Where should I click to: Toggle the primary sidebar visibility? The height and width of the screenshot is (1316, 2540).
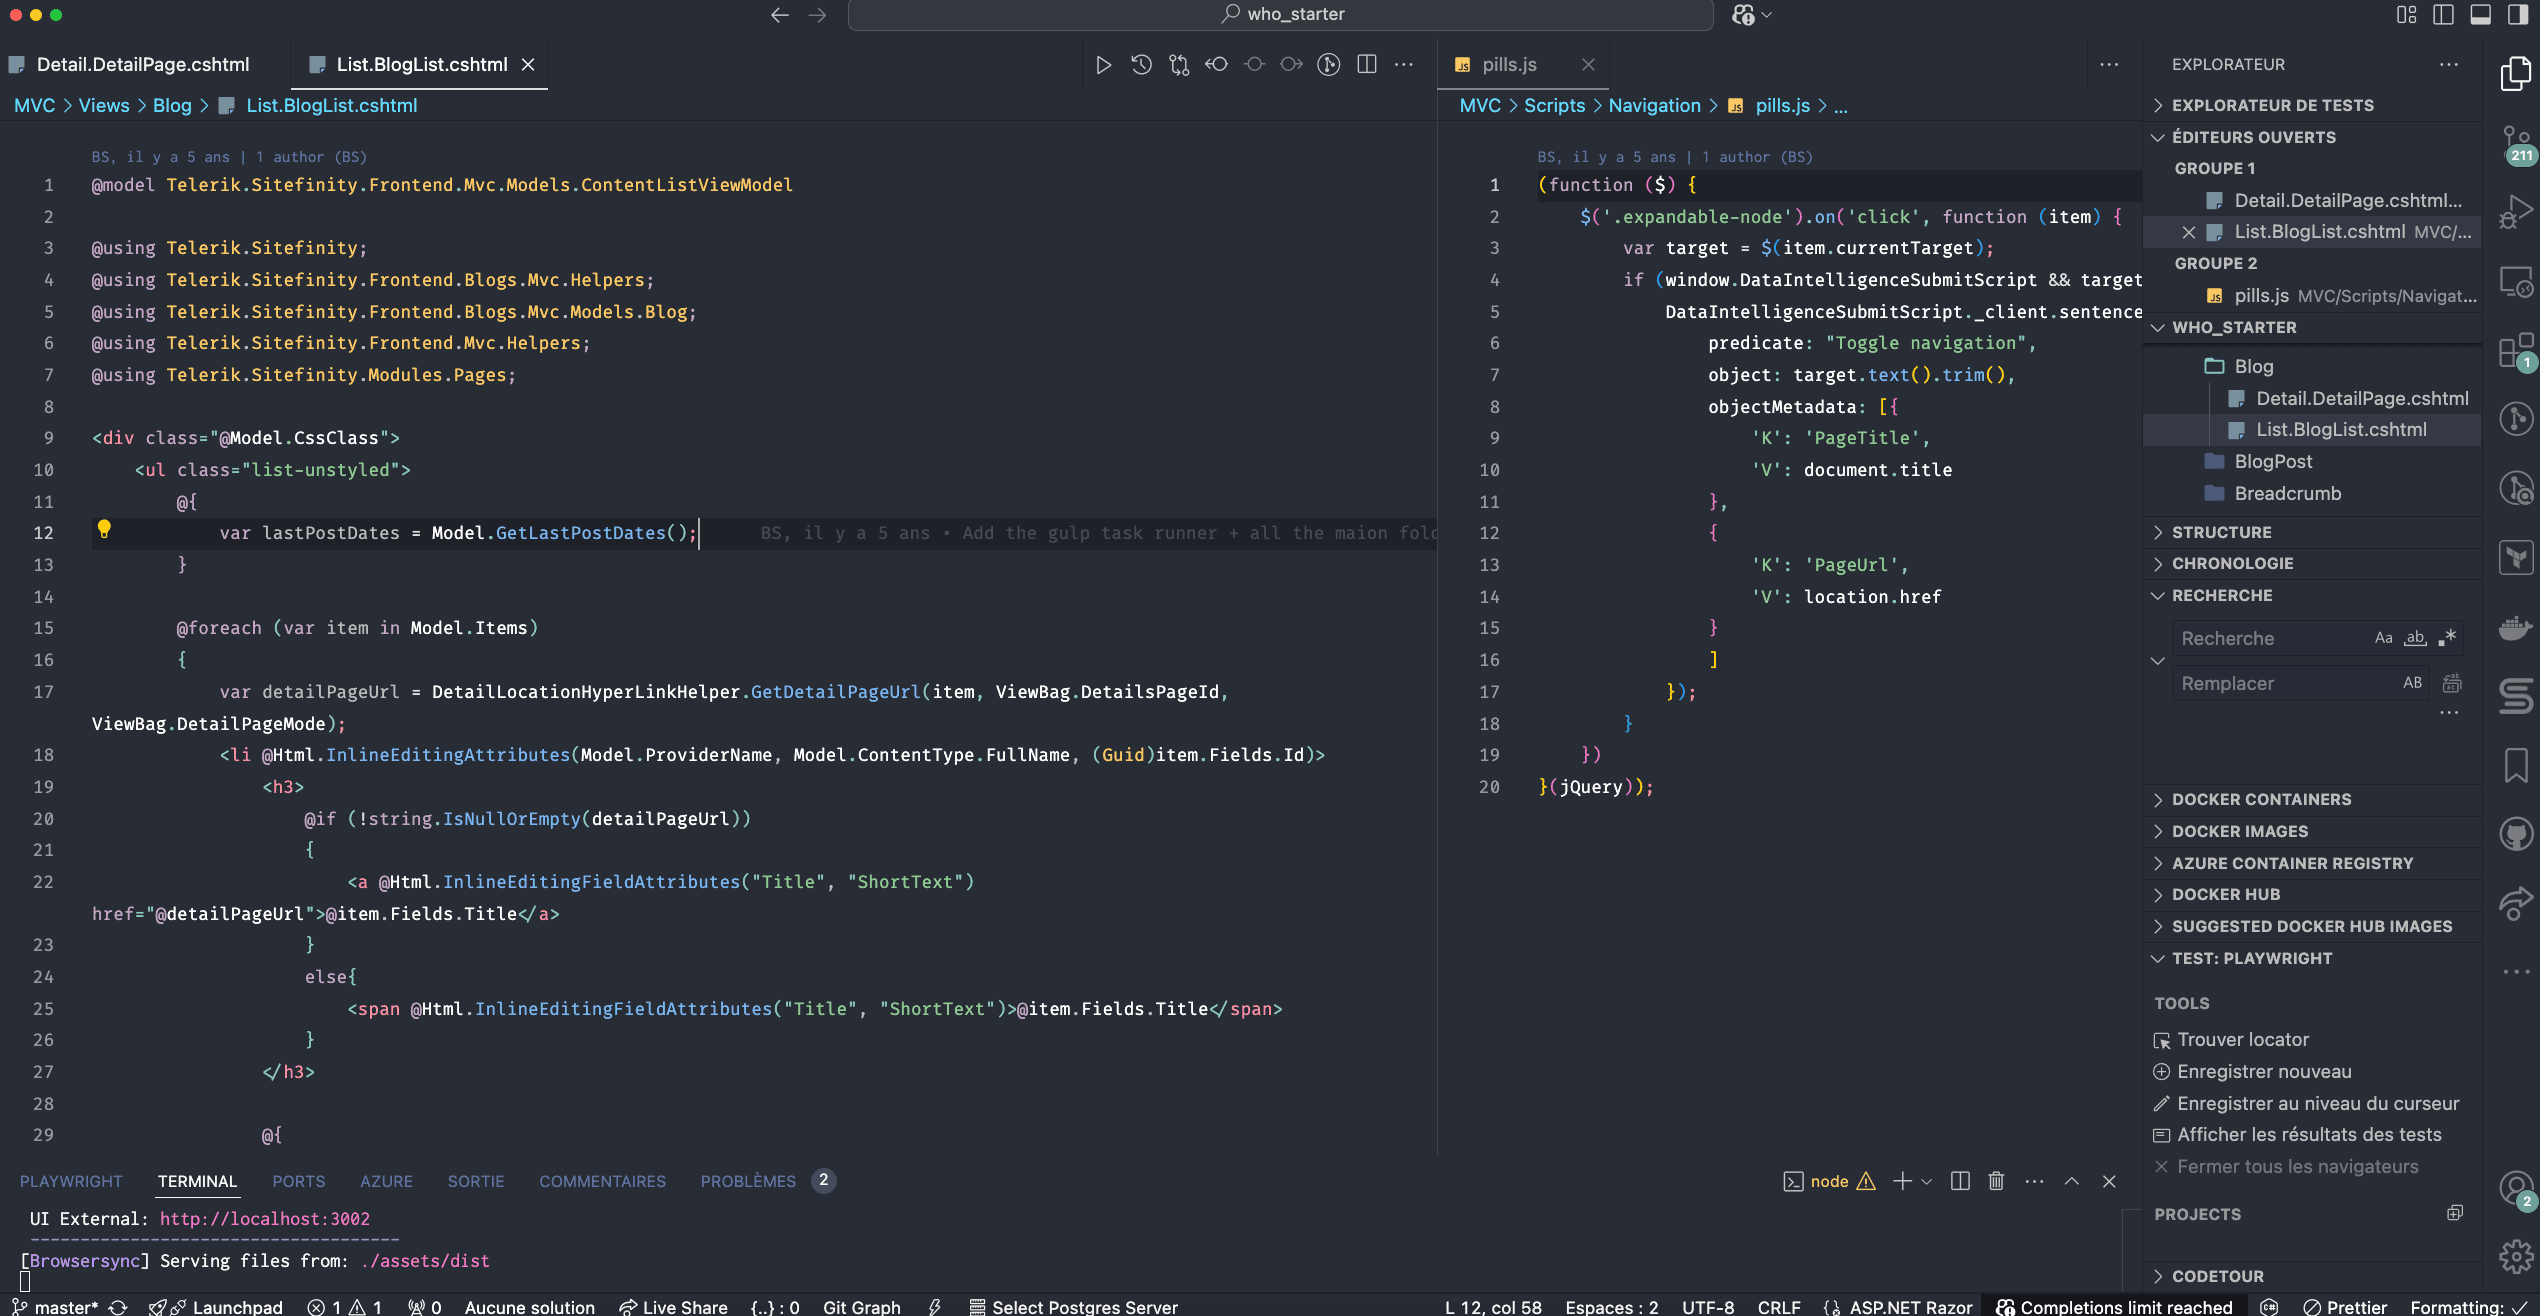click(2443, 15)
